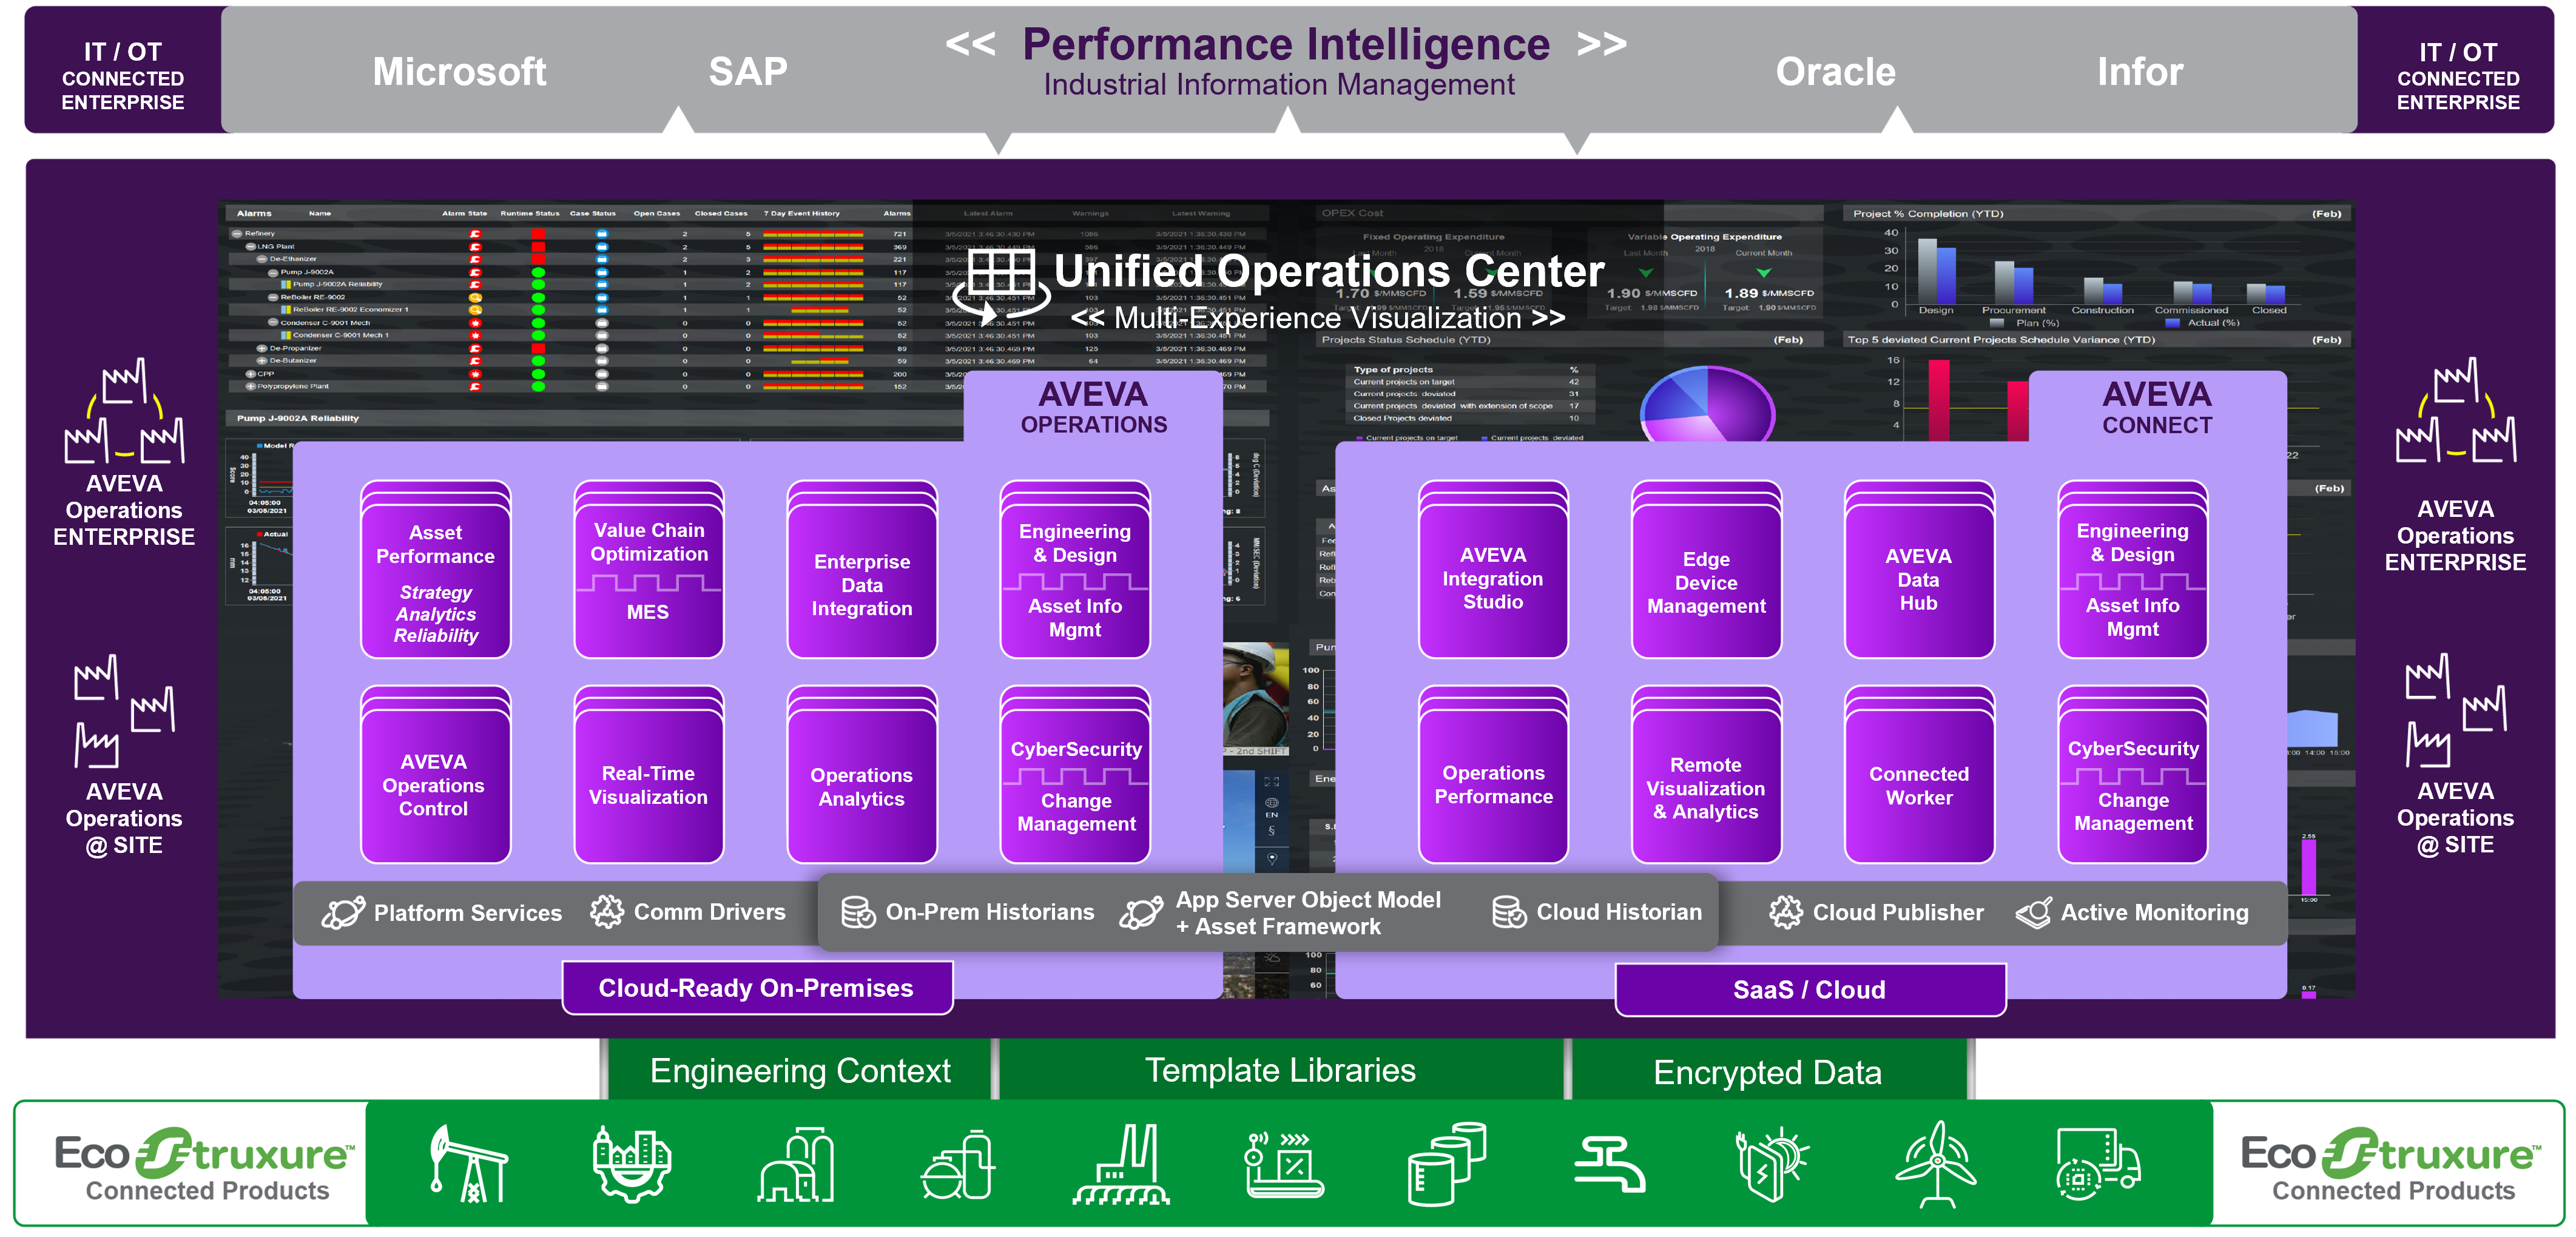This screenshot has width=2576, height=1237.
Task: Select the oil pump jack icon
Action: 470,1163
